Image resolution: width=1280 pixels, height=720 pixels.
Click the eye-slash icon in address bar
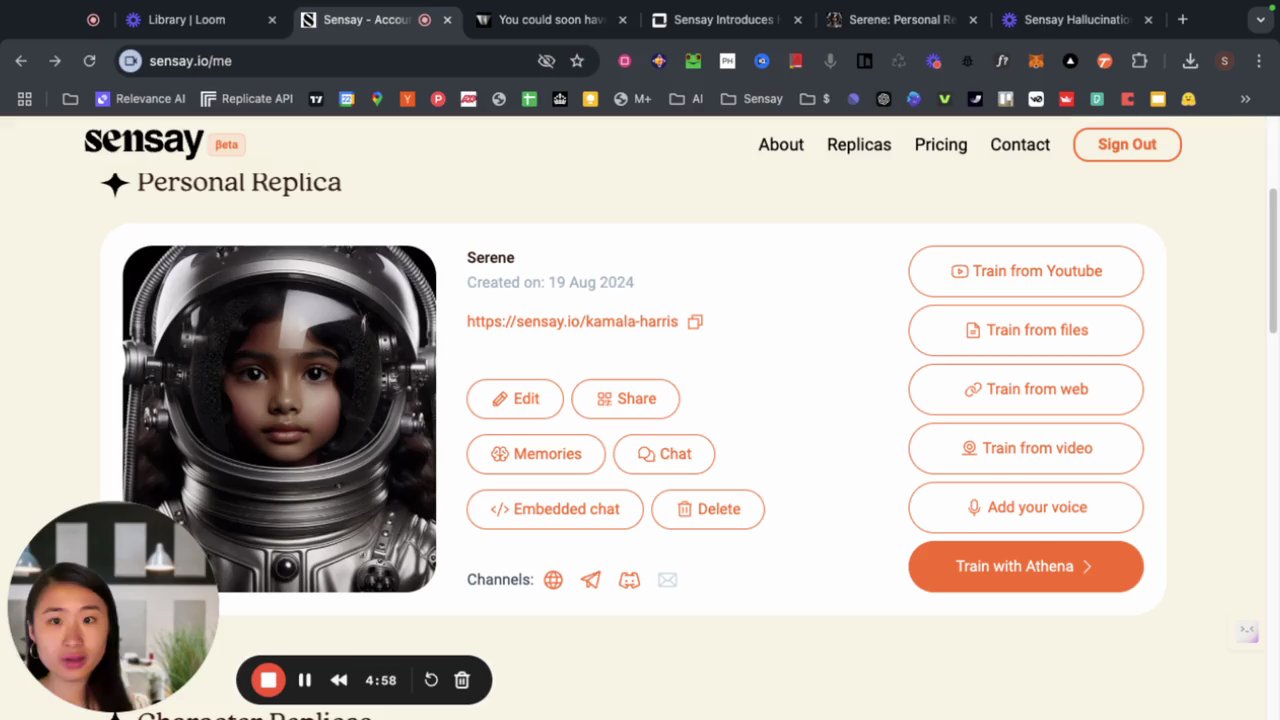(546, 61)
